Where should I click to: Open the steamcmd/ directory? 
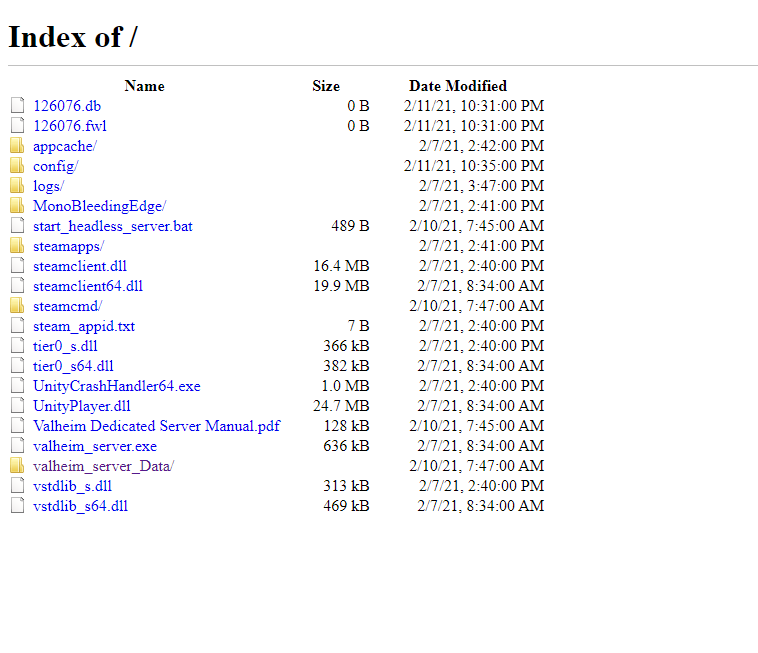(x=67, y=306)
